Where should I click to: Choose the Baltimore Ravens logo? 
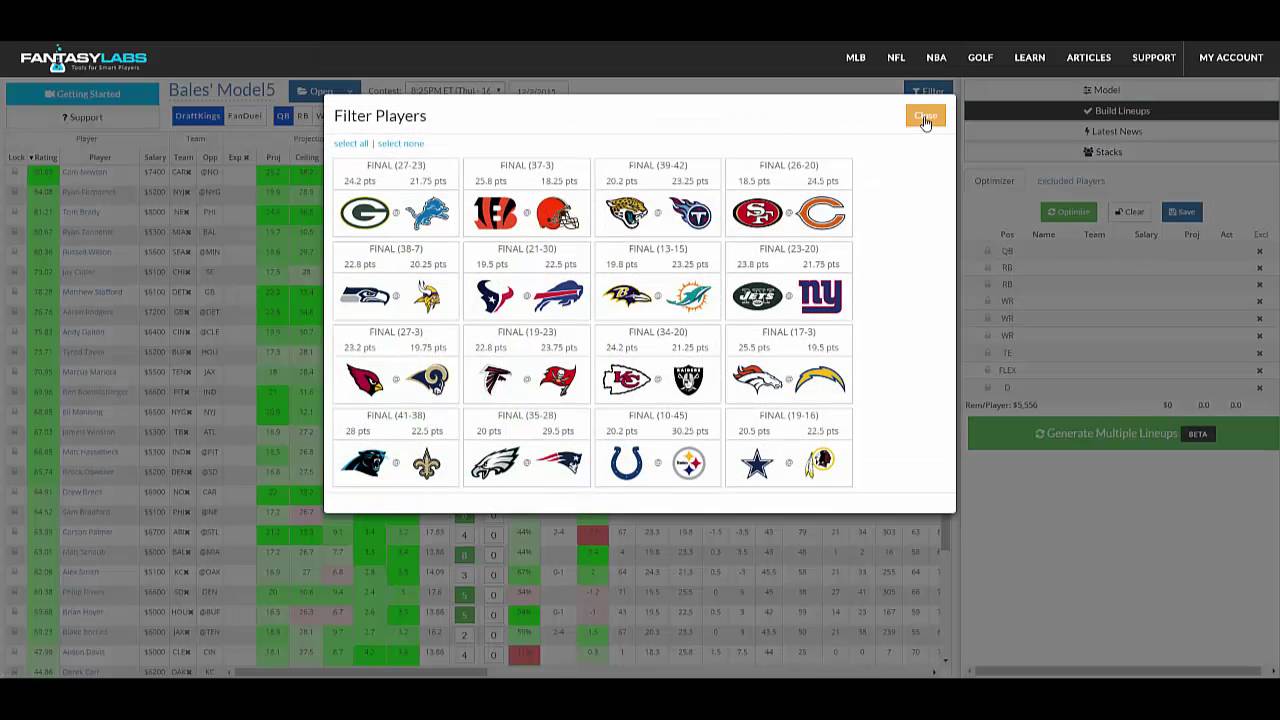click(626, 296)
